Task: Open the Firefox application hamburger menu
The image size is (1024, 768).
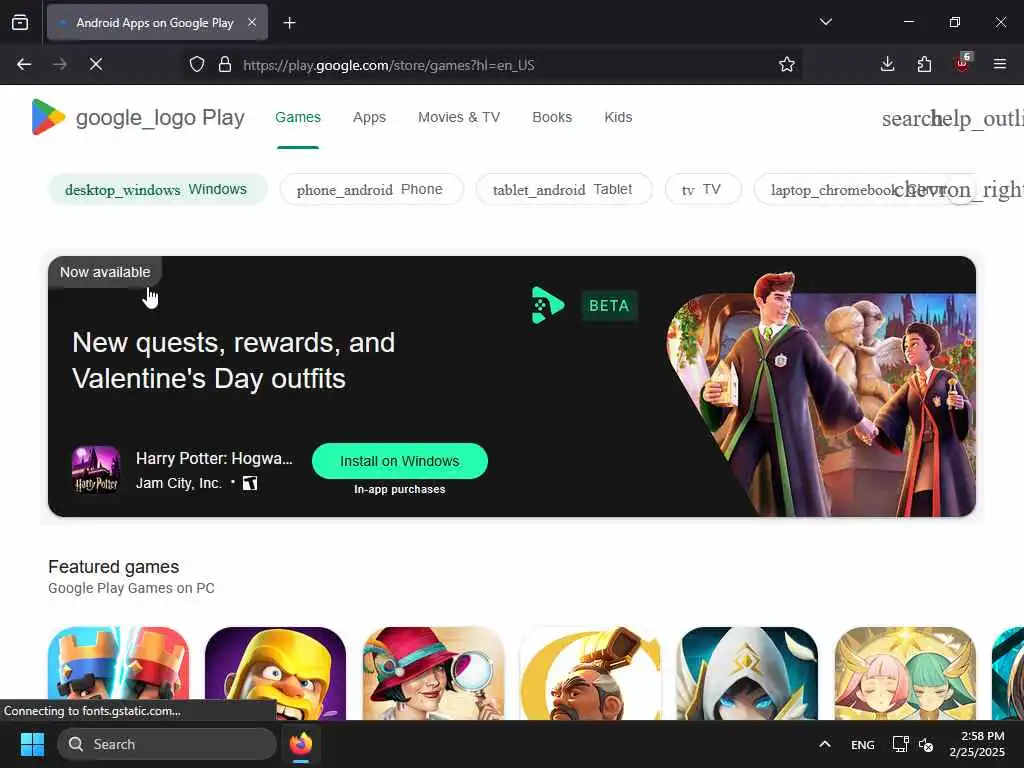Action: click(999, 64)
